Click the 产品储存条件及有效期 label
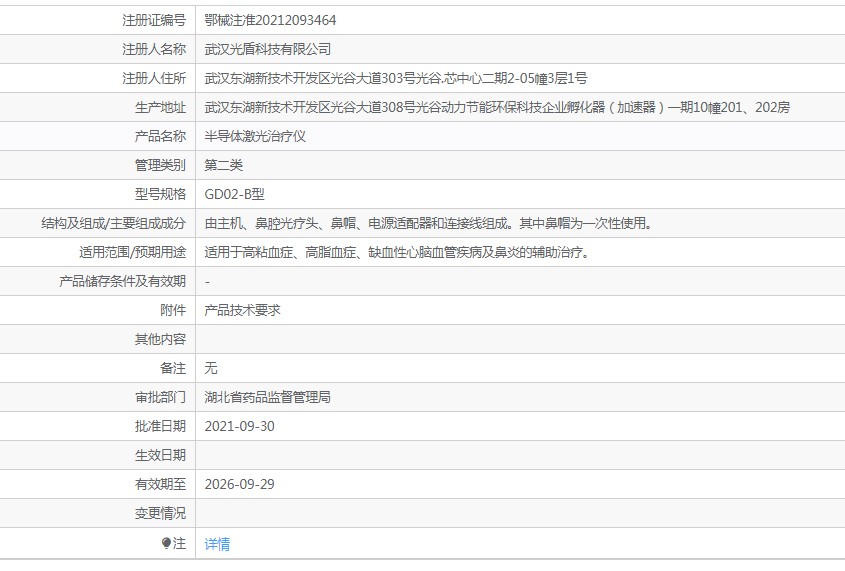 pos(122,282)
